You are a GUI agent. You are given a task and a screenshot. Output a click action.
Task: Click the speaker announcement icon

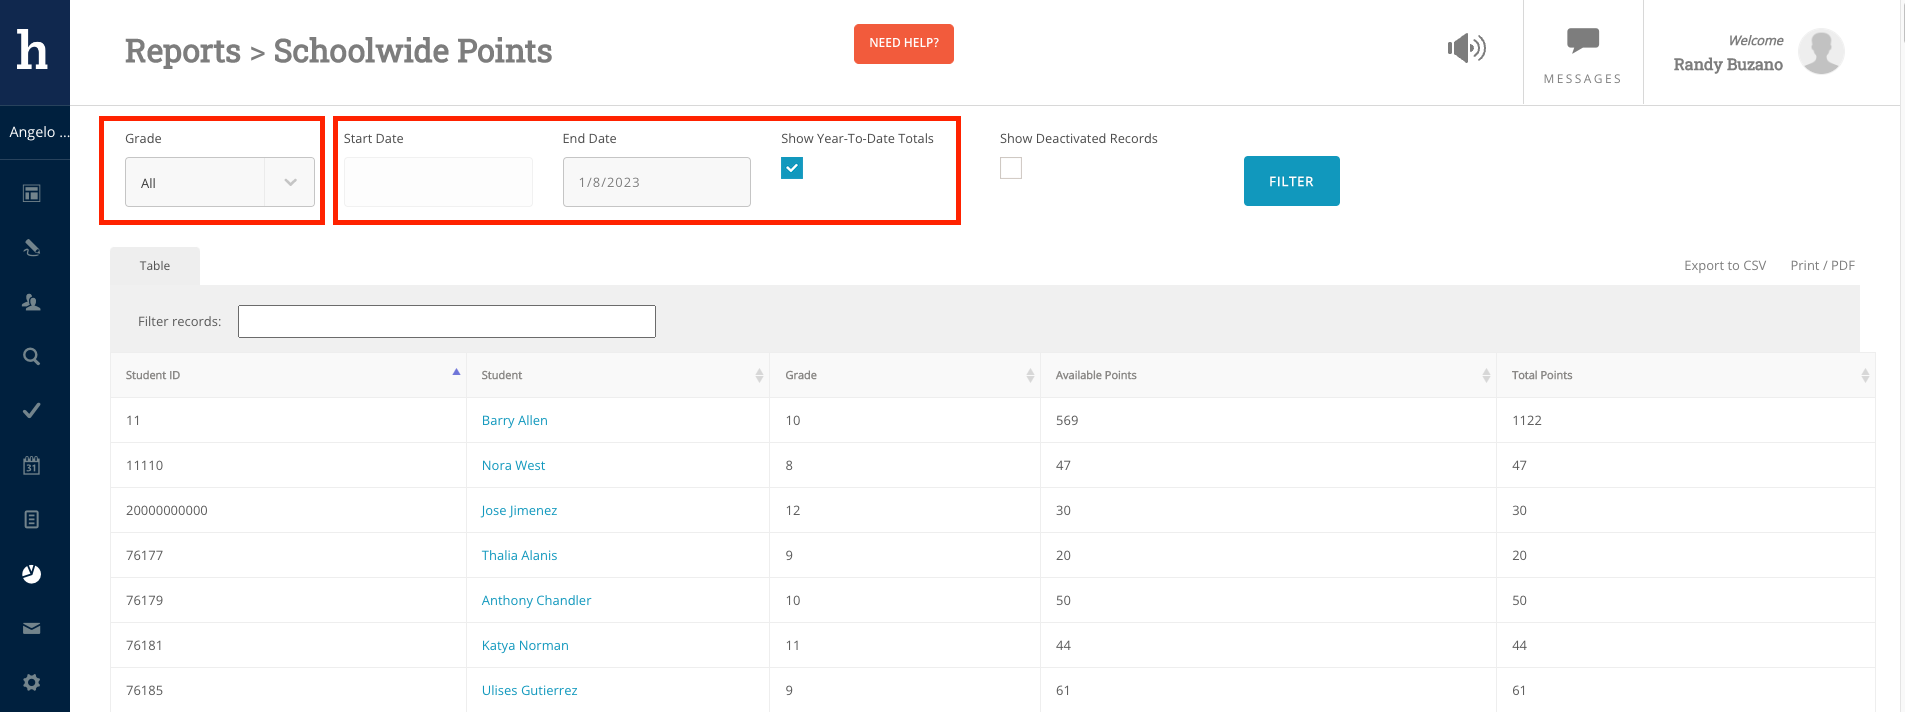point(1466,48)
